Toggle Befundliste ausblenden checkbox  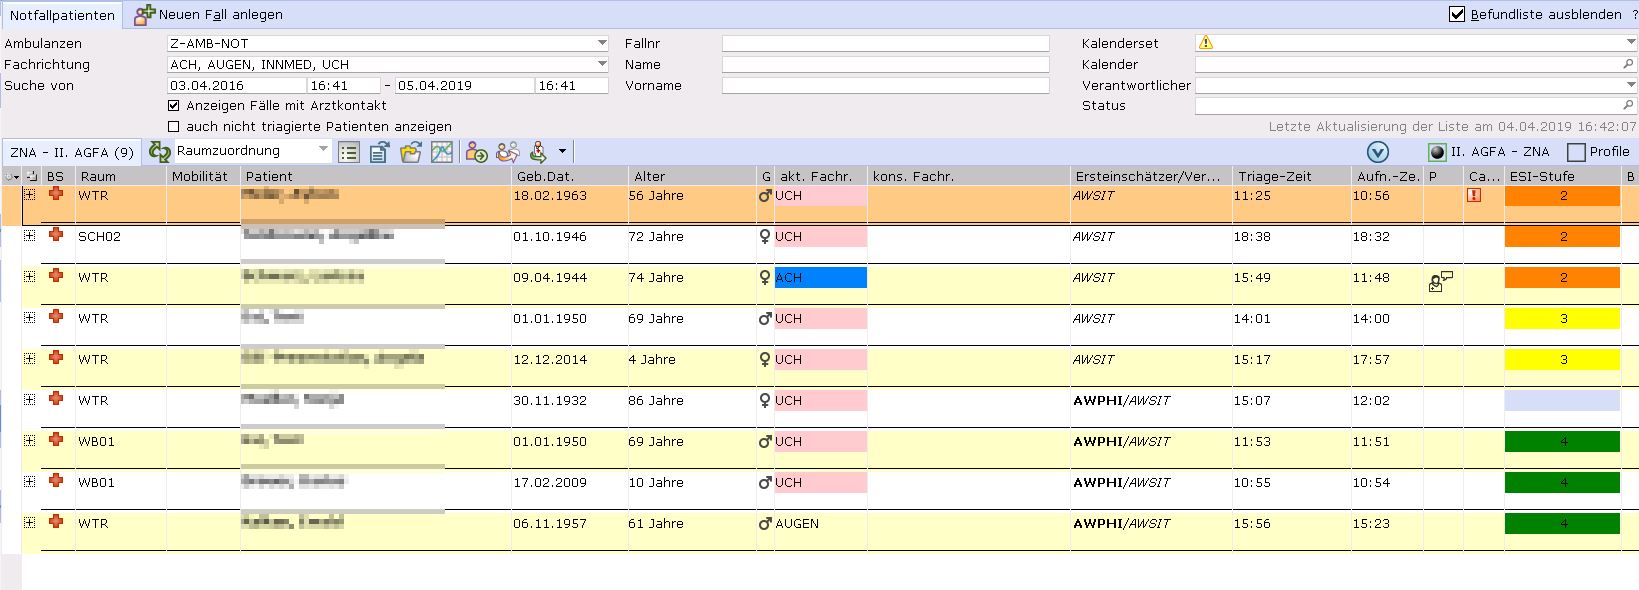pyautogui.click(x=1457, y=14)
